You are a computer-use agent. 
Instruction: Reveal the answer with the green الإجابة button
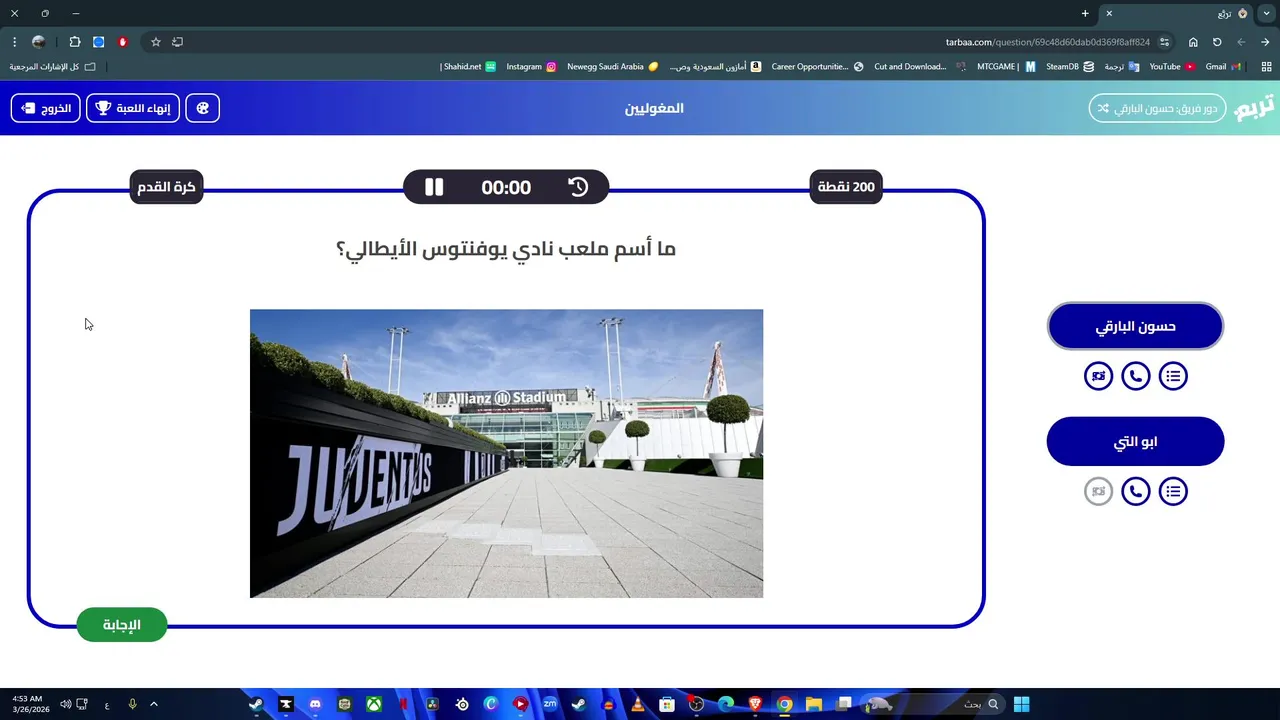[x=122, y=625]
